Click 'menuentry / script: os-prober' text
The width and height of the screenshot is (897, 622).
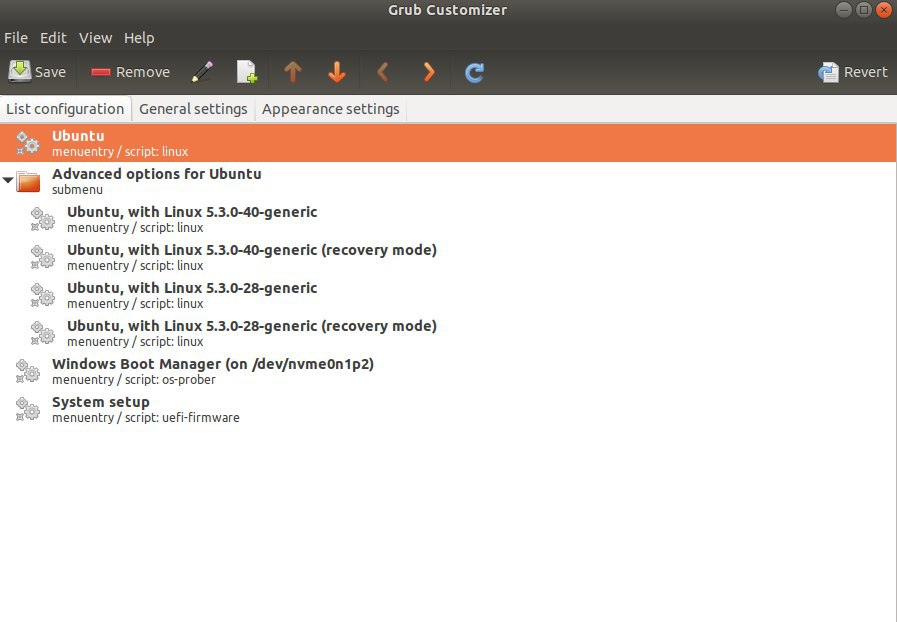pyautogui.click(x=134, y=380)
